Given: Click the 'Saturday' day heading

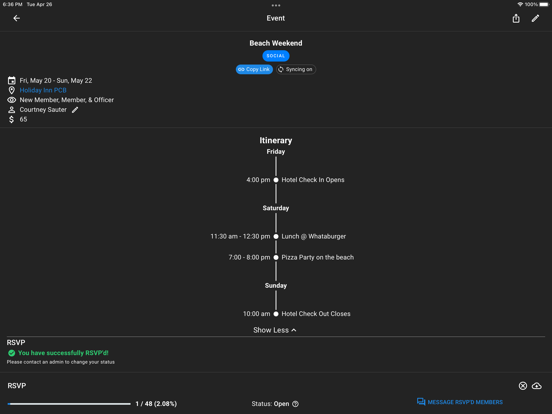Looking at the screenshot, I should (276, 208).
